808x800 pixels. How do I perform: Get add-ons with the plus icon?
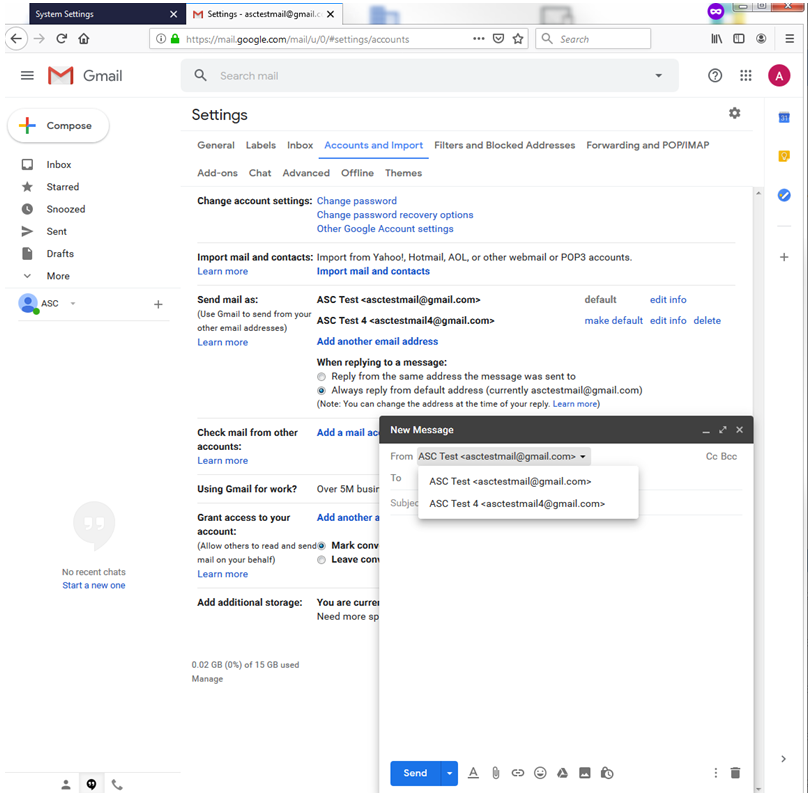(784, 257)
